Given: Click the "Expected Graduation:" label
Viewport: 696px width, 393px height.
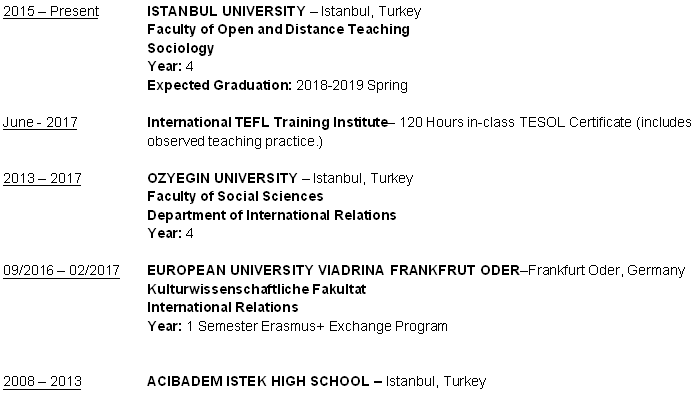Looking at the screenshot, I should [219, 85].
